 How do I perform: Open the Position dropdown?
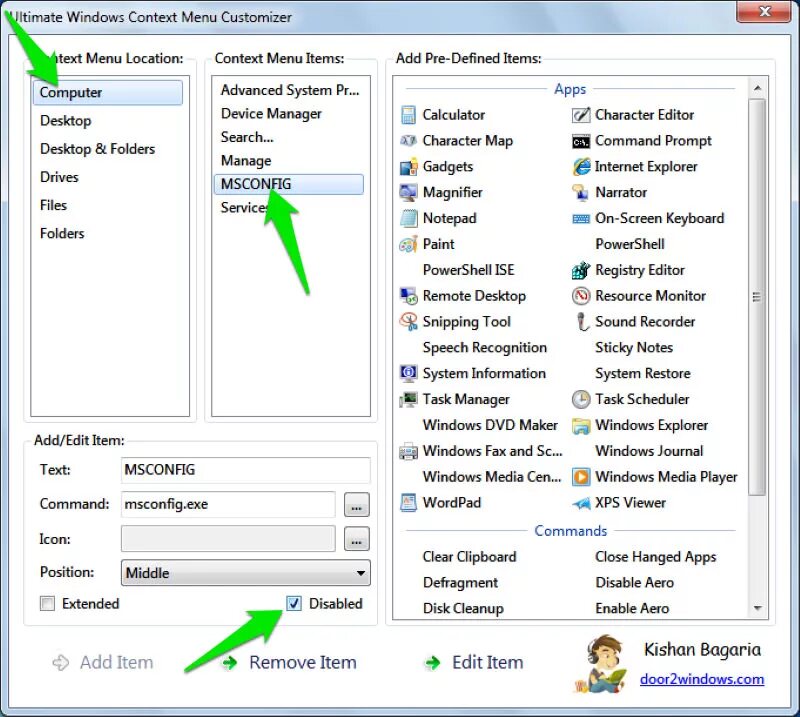pos(246,573)
